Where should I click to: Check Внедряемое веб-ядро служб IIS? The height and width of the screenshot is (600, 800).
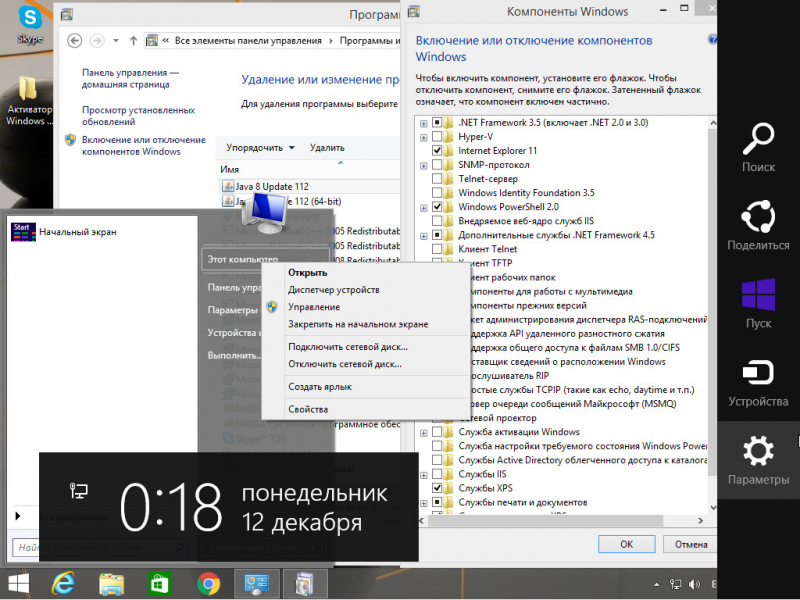(437, 221)
